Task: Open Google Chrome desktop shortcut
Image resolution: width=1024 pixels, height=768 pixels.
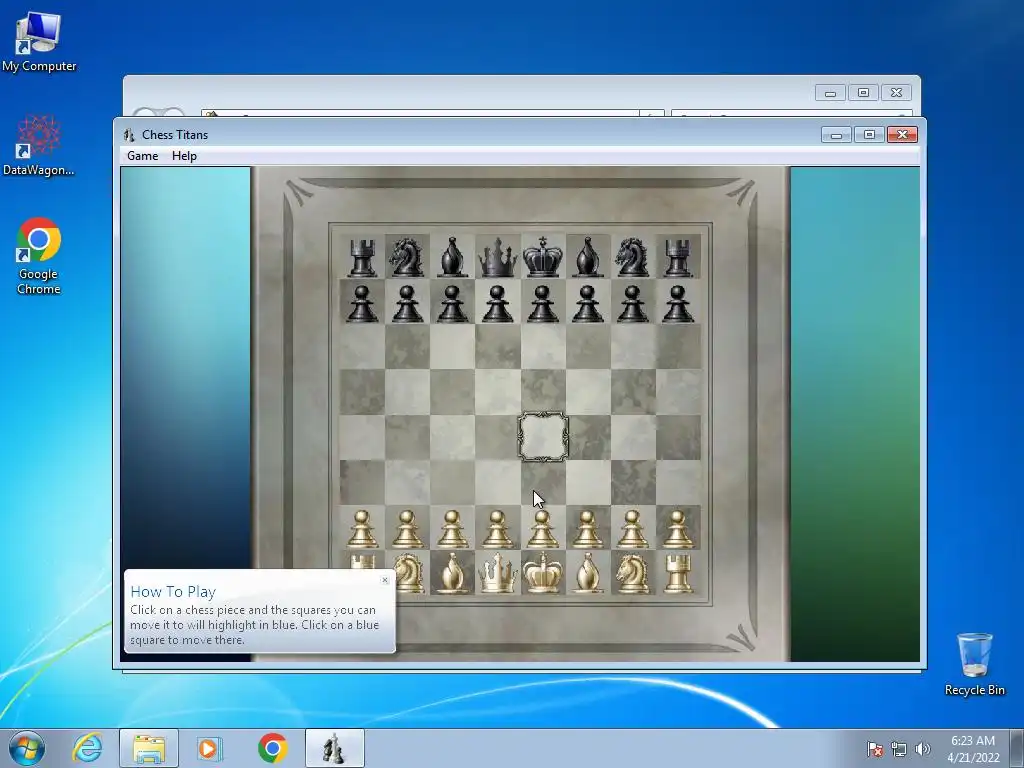Action: [x=39, y=255]
